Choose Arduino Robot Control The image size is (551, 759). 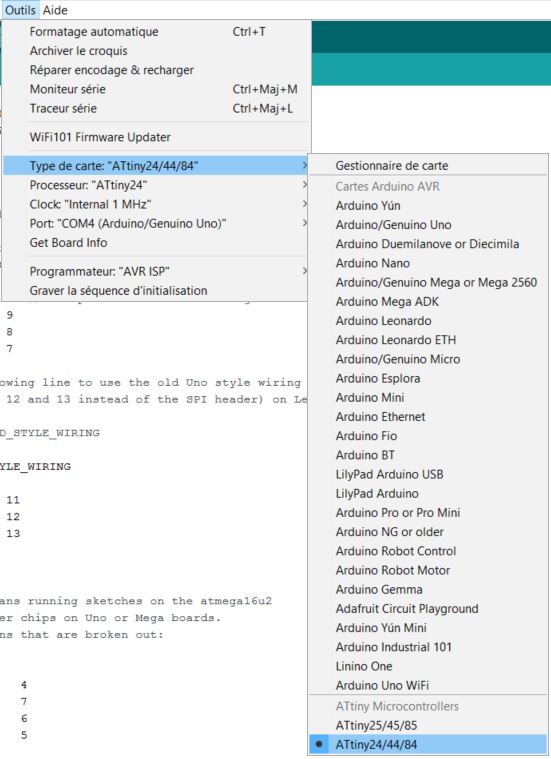(x=428, y=551)
